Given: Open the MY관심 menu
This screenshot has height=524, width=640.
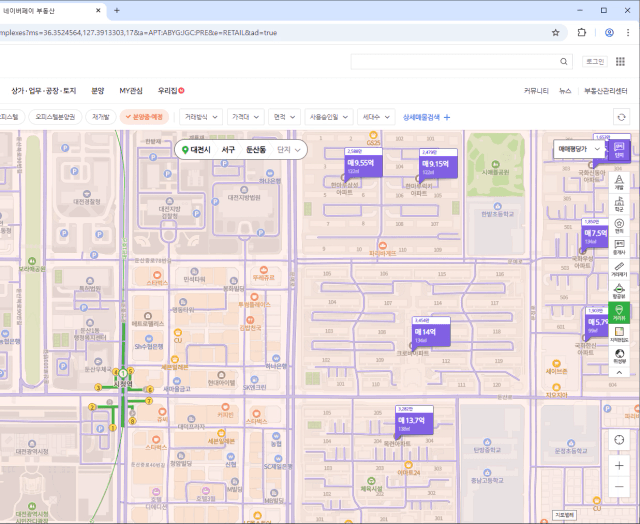Looking at the screenshot, I should click(131, 91).
